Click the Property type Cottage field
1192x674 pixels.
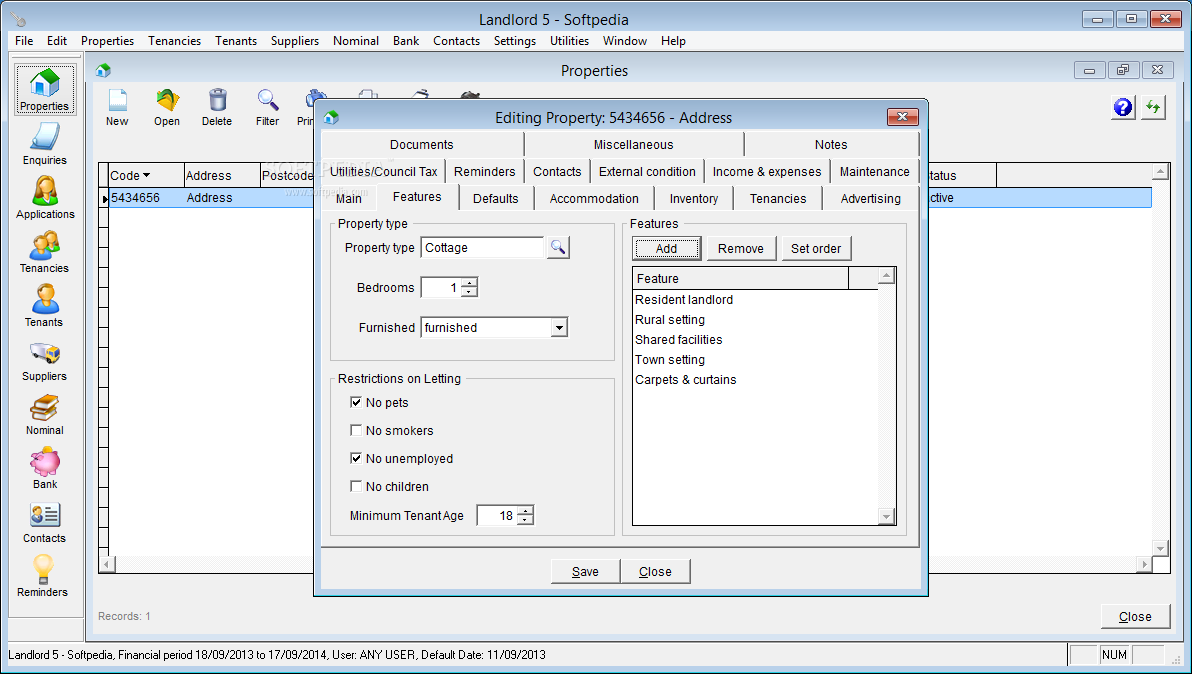coord(483,248)
